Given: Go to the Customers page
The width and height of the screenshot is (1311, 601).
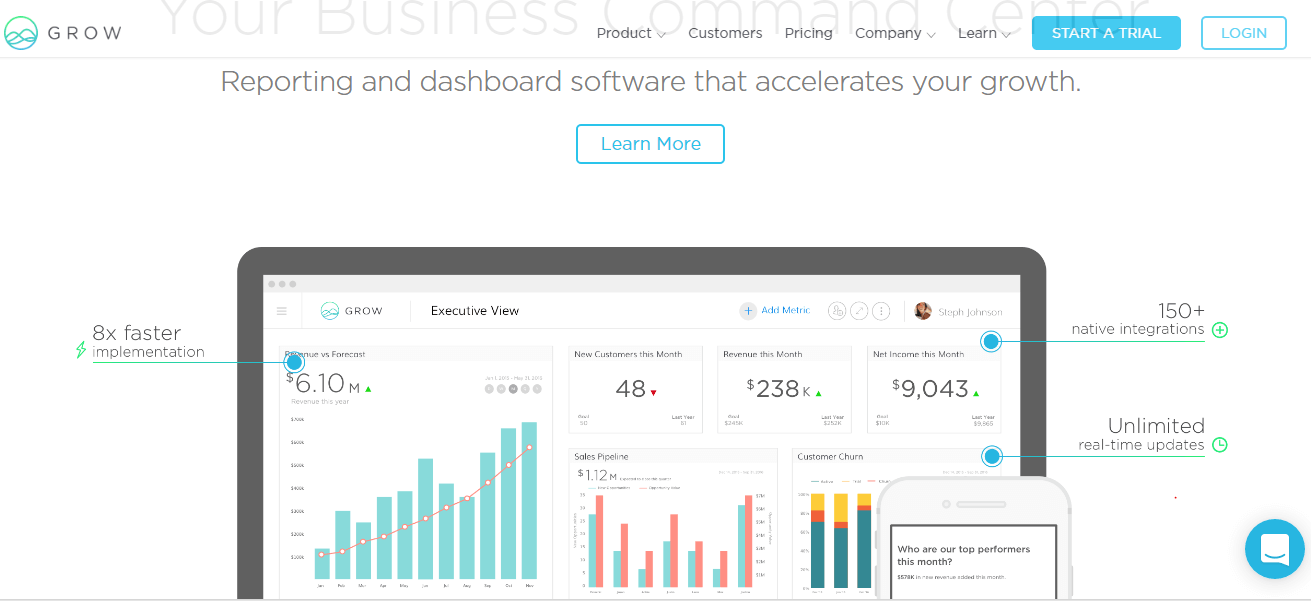Looking at the screenshot, I should coord(725,33).
